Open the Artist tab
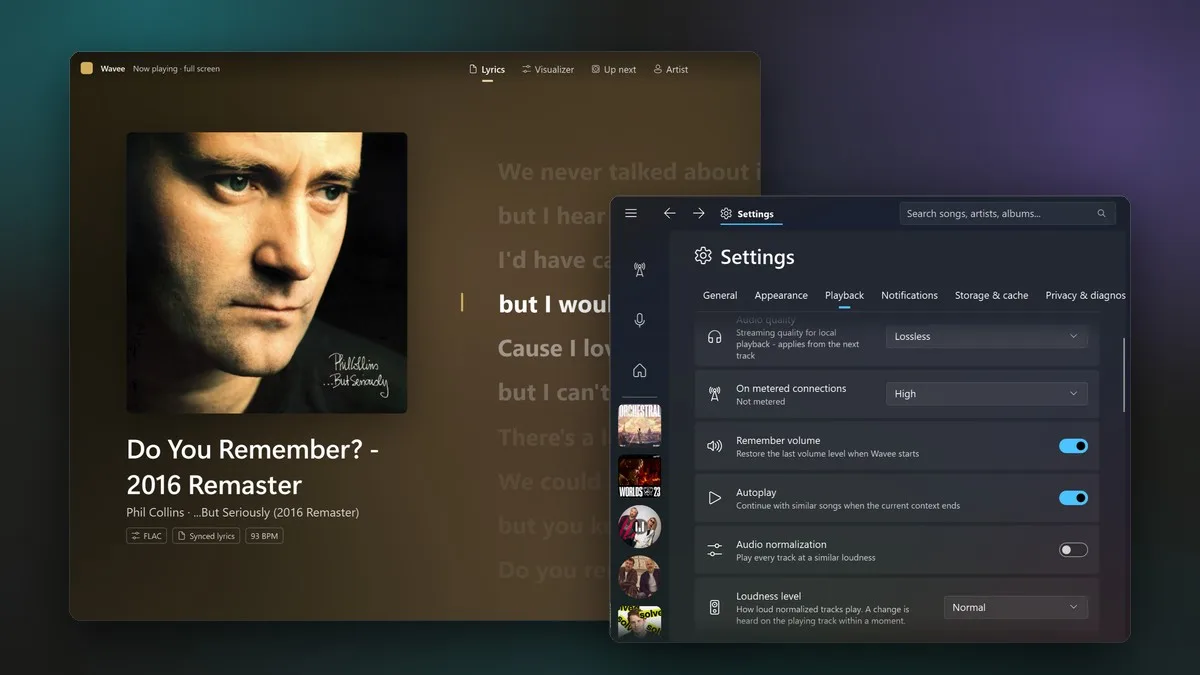 [671, 70]
